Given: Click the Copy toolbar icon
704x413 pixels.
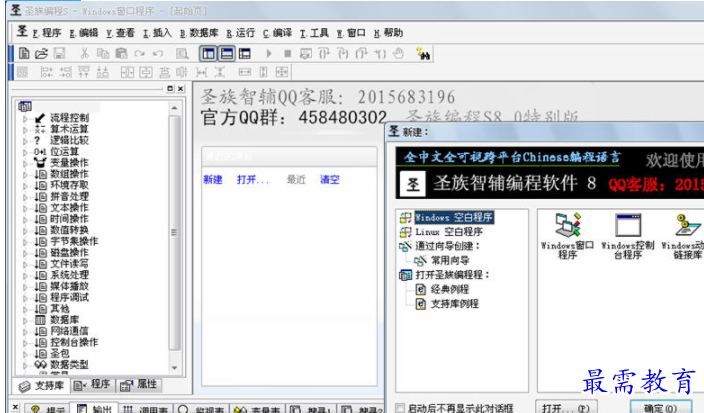Looking at the screenshot, I should coord(103,54).
